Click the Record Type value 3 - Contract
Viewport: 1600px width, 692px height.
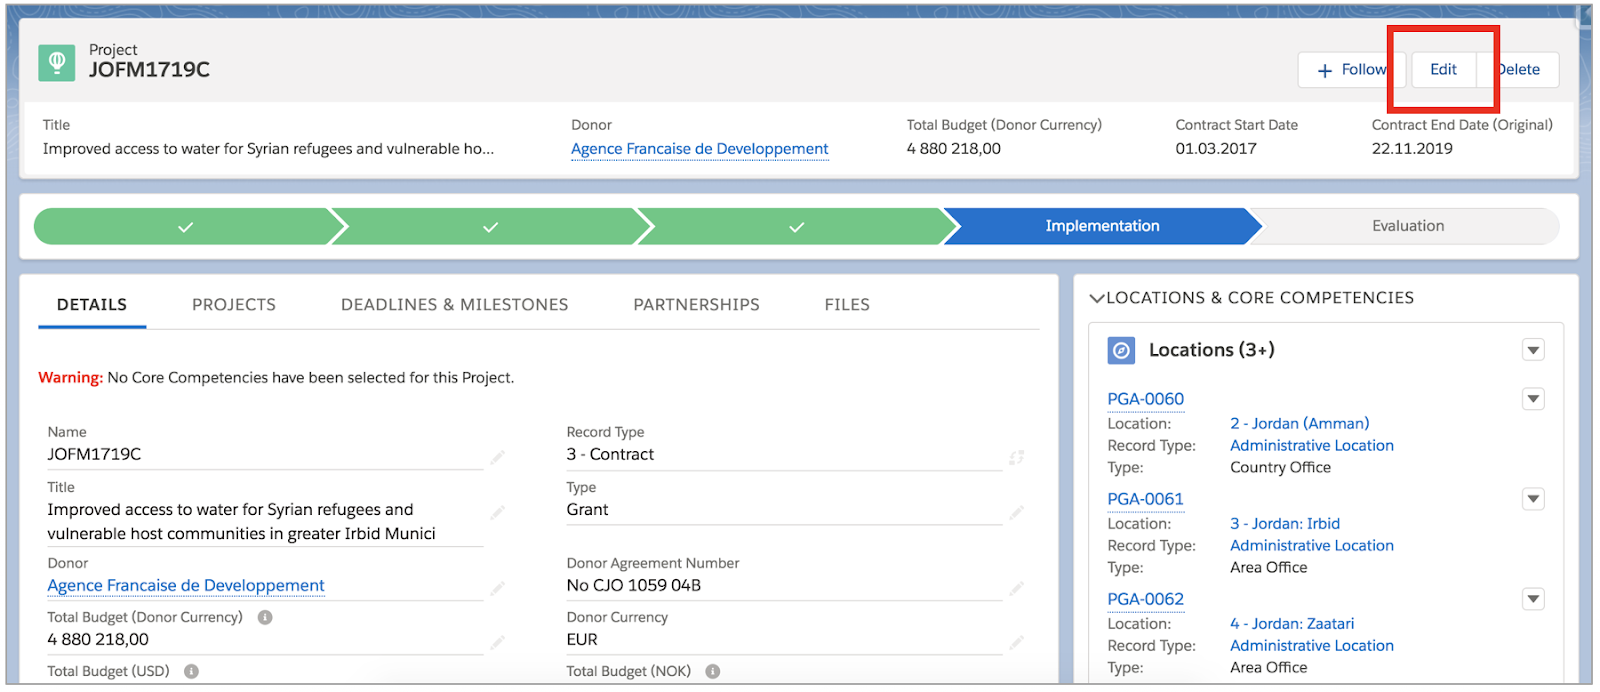tap(610, 454)
